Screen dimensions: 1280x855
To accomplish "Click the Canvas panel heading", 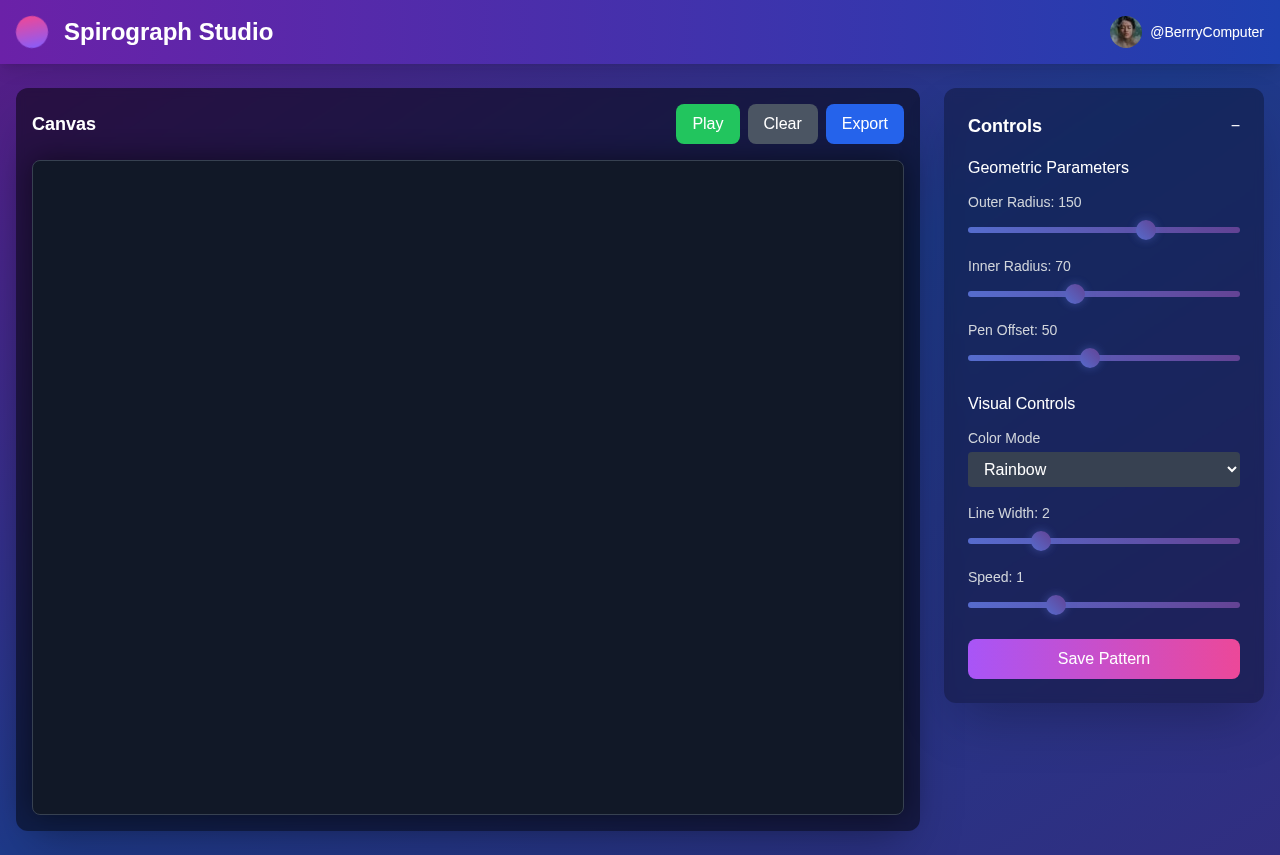I will 64,124.
